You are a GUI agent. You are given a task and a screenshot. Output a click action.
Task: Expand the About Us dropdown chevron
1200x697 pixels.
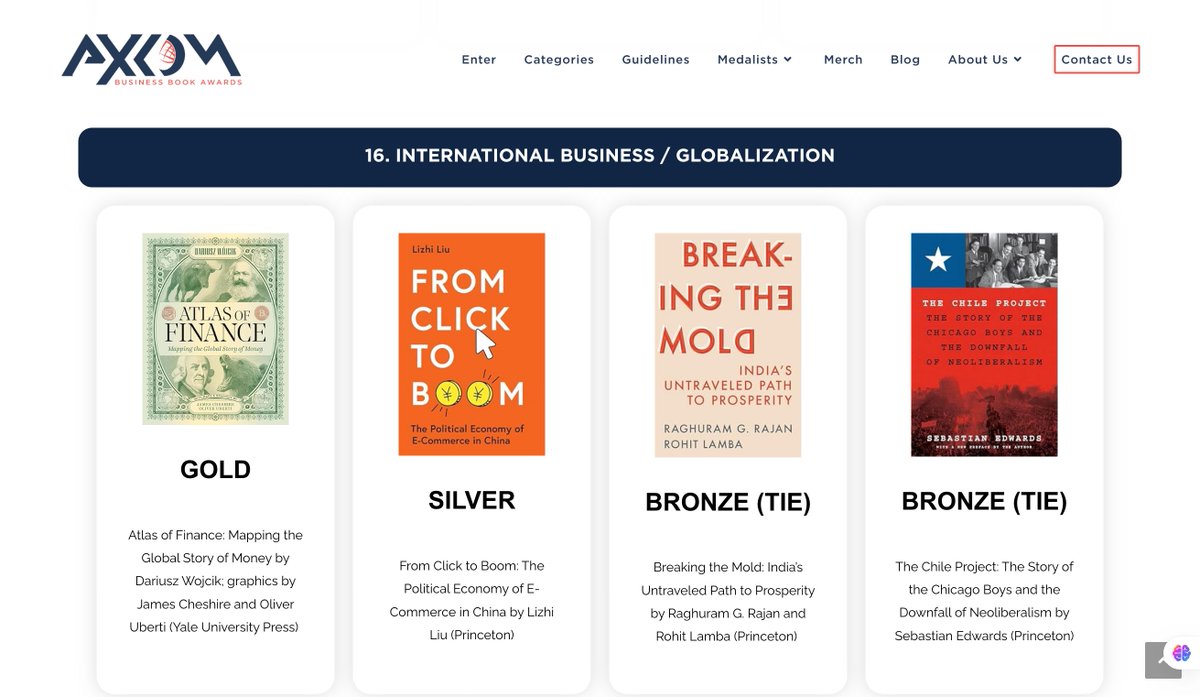tap(1018, 60)
